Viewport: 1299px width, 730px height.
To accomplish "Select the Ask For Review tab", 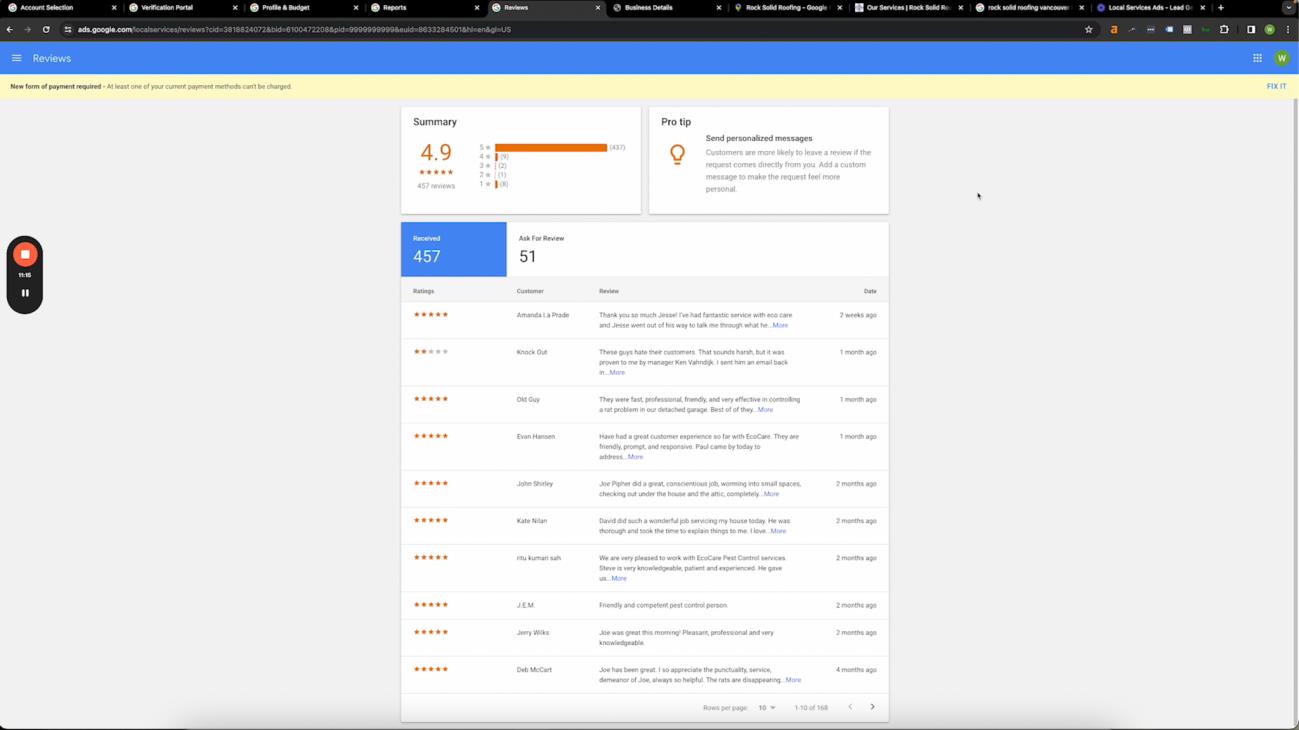I will pos(541,249).
